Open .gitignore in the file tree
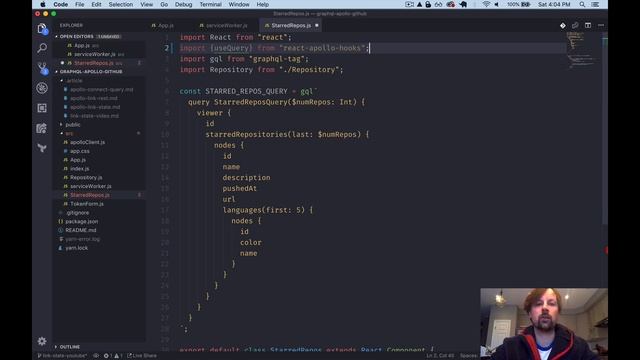The height and width of the screenshot is (360, 640). tap(77, 213)
